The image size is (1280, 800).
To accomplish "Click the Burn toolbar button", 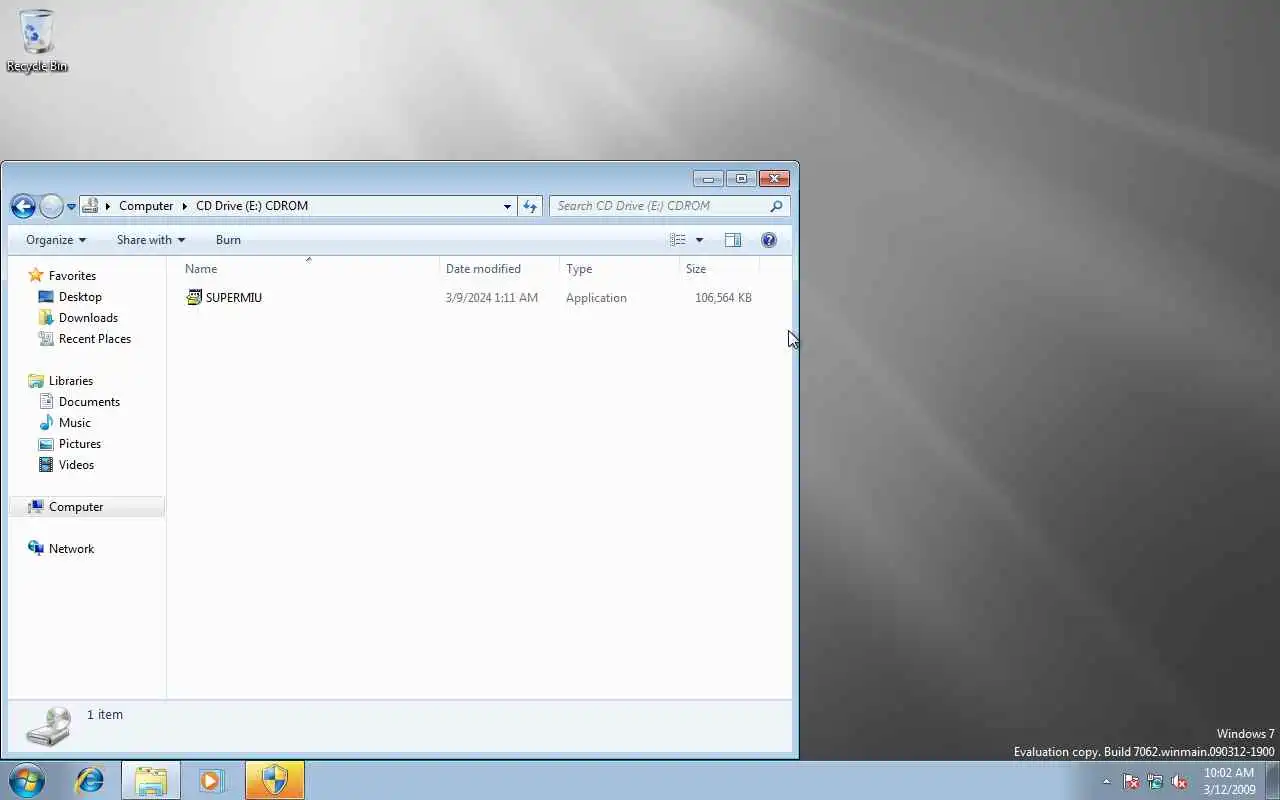I will [228, 240].
